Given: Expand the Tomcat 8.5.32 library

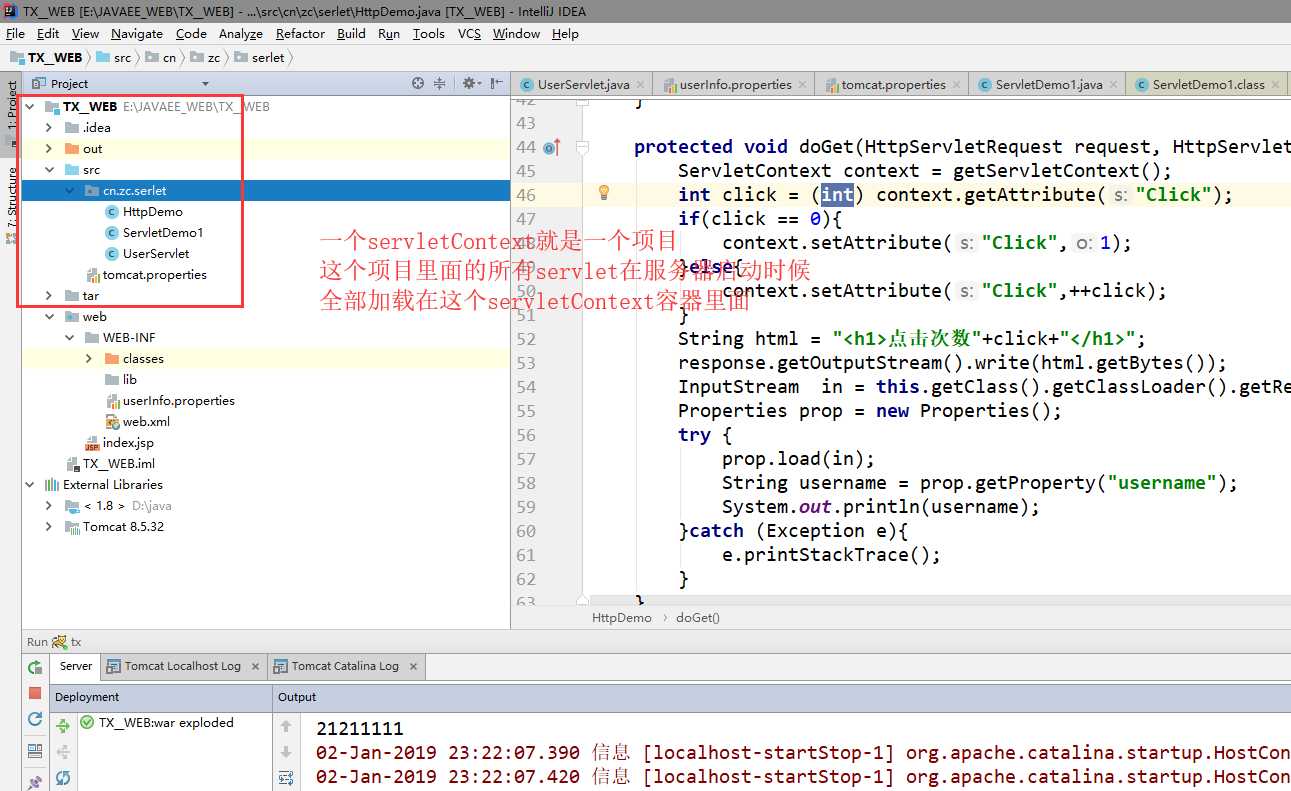Looking at the screenshot, I should (x=49, y=527).
